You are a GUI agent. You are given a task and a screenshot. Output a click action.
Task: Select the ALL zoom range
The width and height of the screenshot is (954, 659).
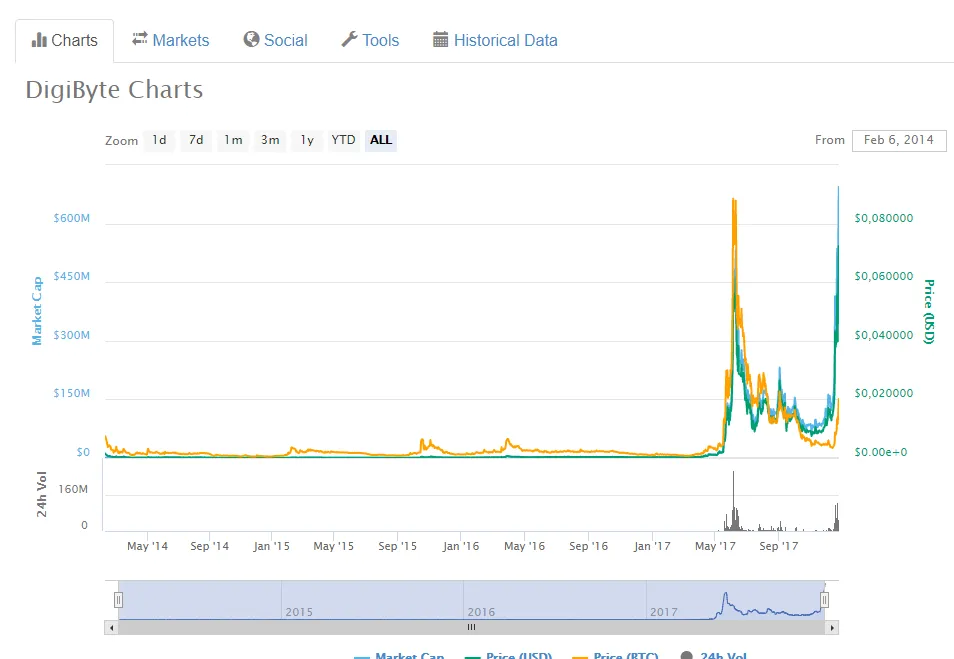click(381, 140)
